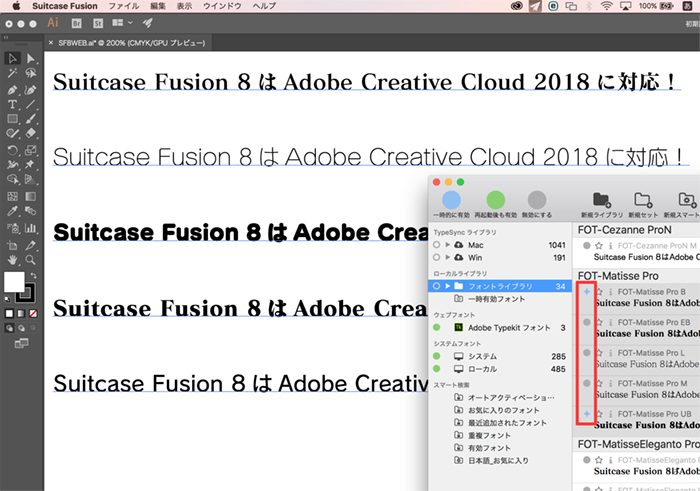Select the Artboard tool
The height and width of the screenshot is (491, 700).
point(12,245)
